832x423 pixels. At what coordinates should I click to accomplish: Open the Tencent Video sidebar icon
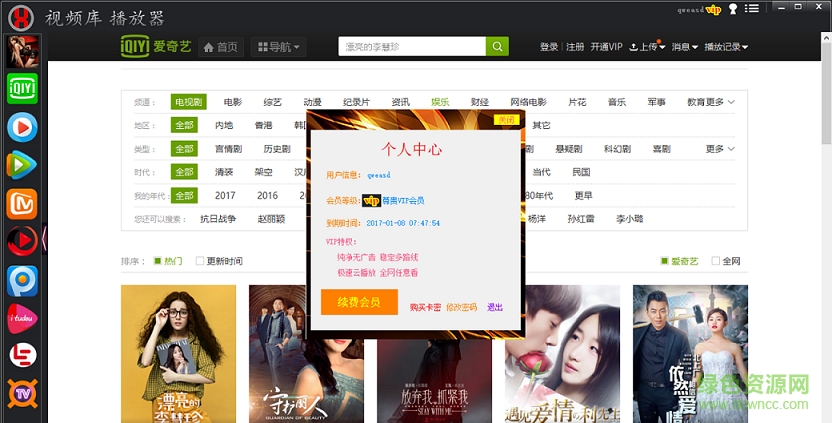coord(22,166)
